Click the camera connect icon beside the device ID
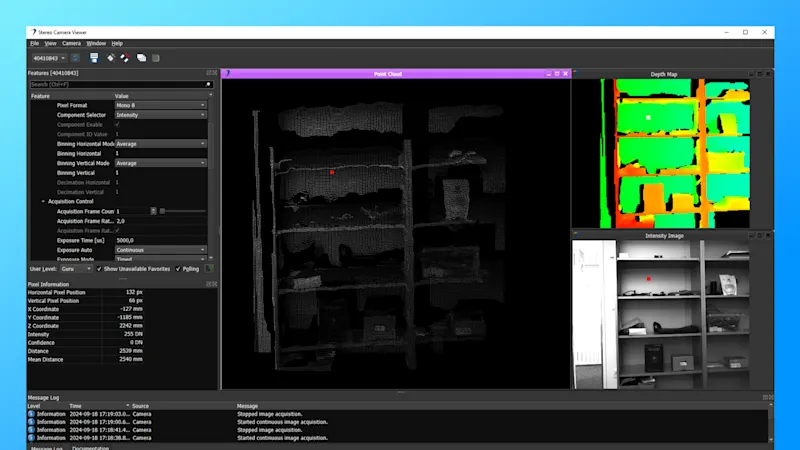Screen dimensions: 800x450 click(x=75, y=58)
